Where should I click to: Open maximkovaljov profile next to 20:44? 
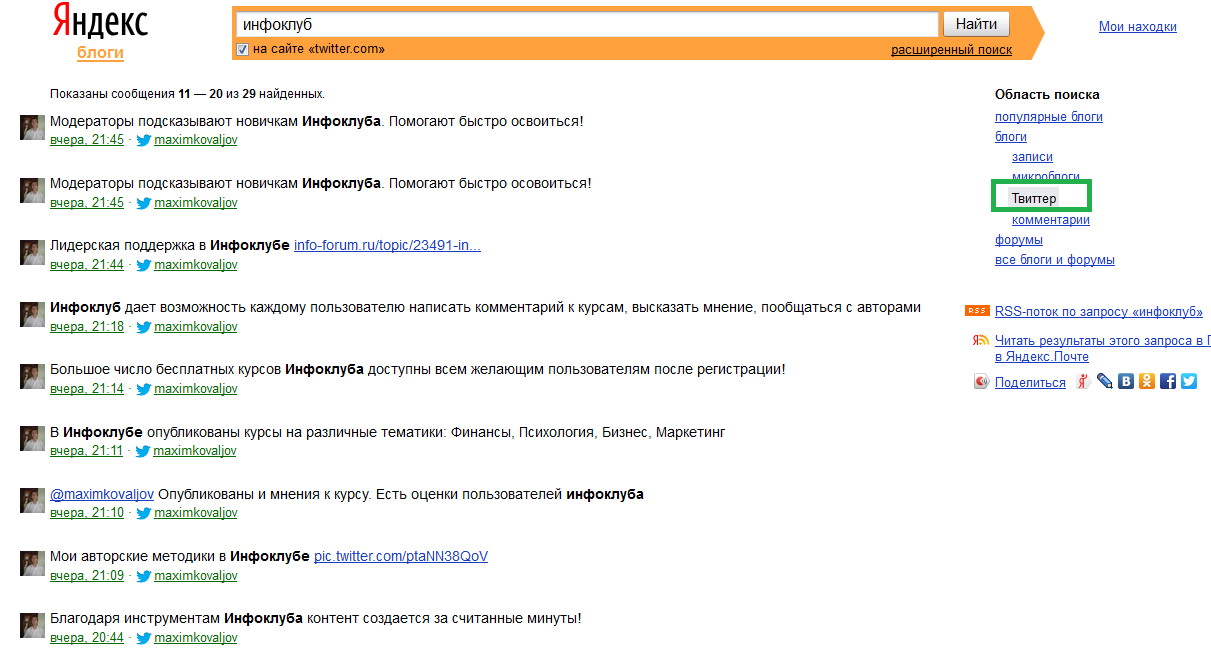tap(196, 638)
